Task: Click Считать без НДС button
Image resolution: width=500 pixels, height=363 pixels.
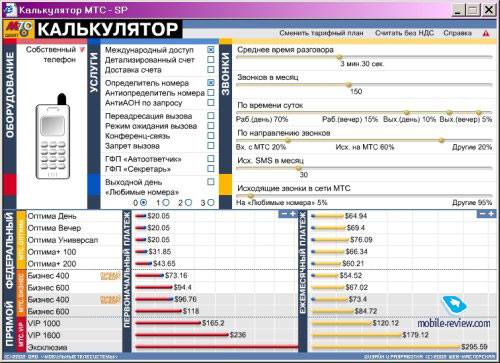Action: click(404, 33)
